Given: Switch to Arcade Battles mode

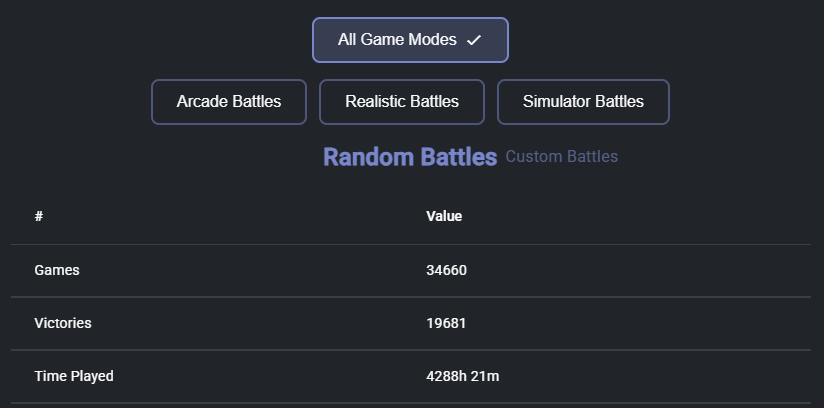Looking at the screenshot, I should tap(229, 102).
